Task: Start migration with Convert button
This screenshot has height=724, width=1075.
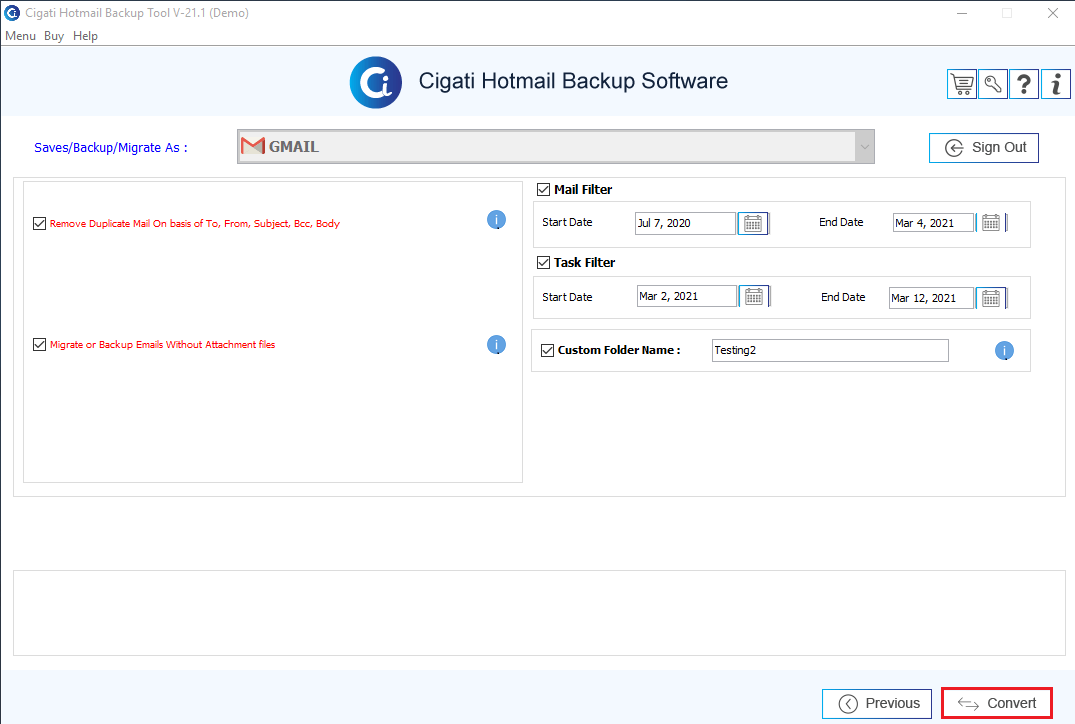Action: point(997,703)
